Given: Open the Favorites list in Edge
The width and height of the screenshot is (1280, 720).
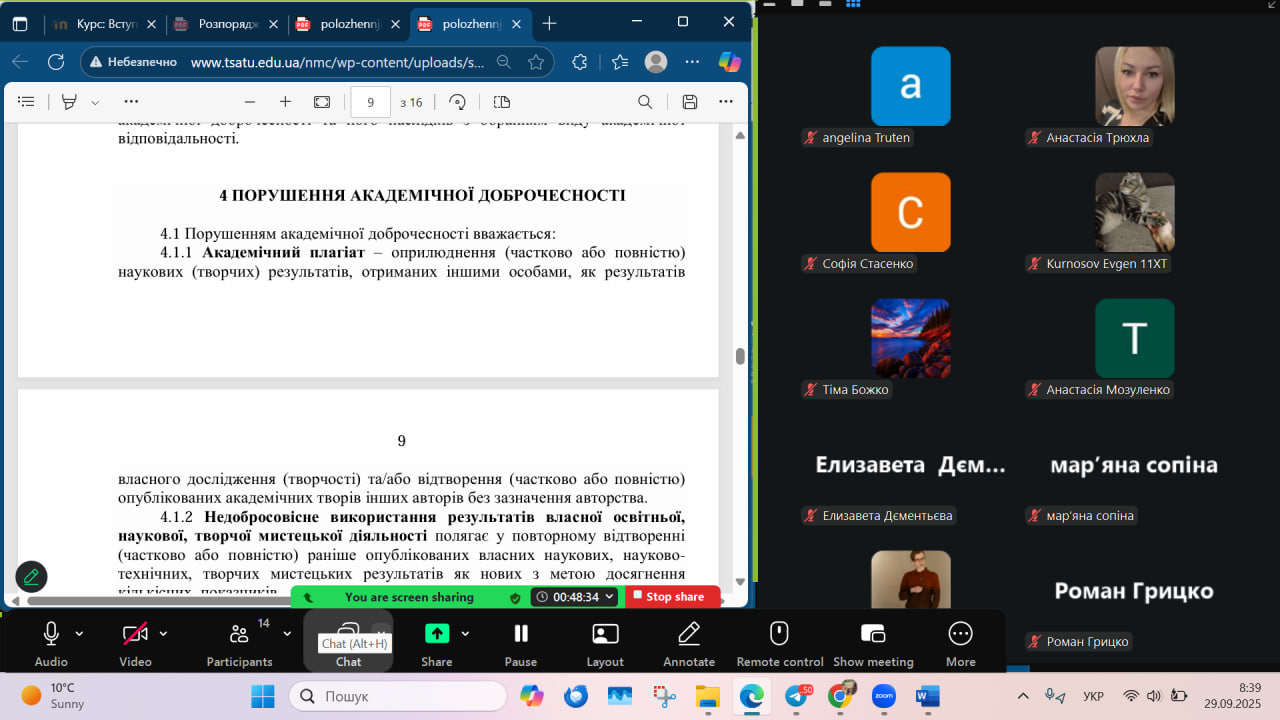Looking at the screenshot, I should [x=619, y=62].
